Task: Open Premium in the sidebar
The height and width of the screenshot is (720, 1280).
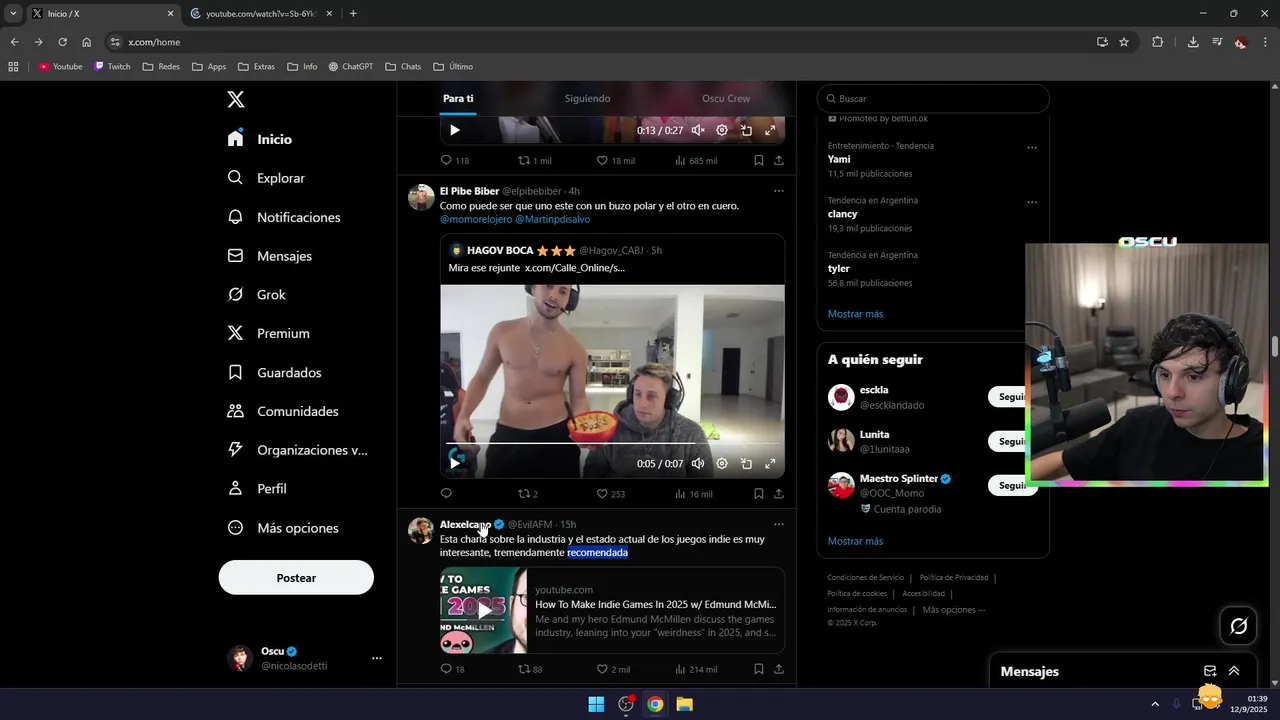Action: (269, 333)
